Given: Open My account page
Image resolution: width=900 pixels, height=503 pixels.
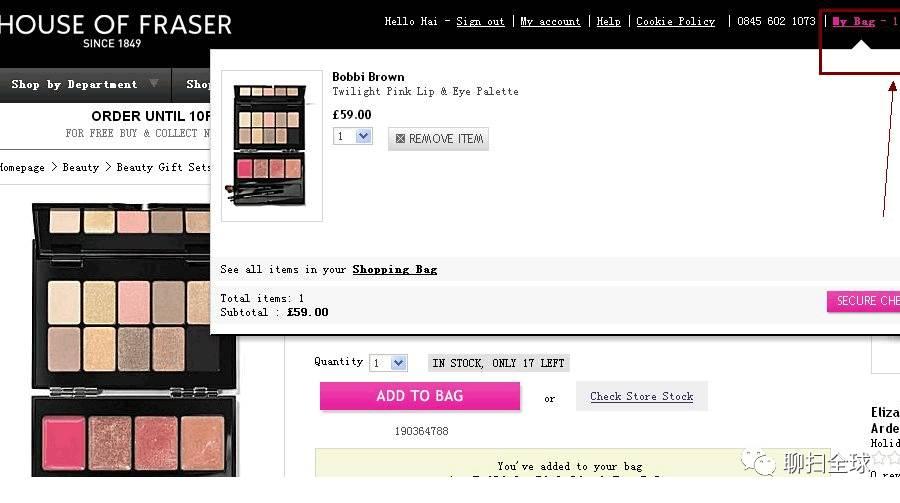Looking at the screenshot, I should (x=550, y=22).
